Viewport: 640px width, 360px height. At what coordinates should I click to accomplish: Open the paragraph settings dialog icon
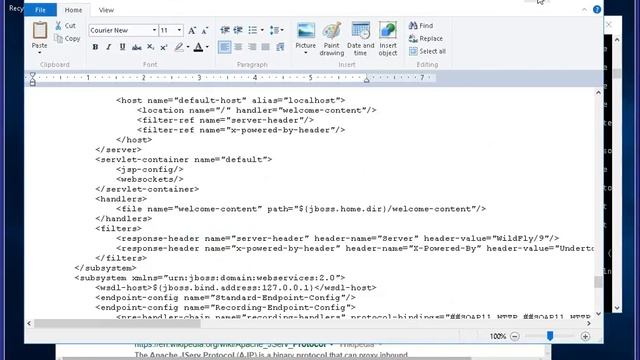[280, 47]
